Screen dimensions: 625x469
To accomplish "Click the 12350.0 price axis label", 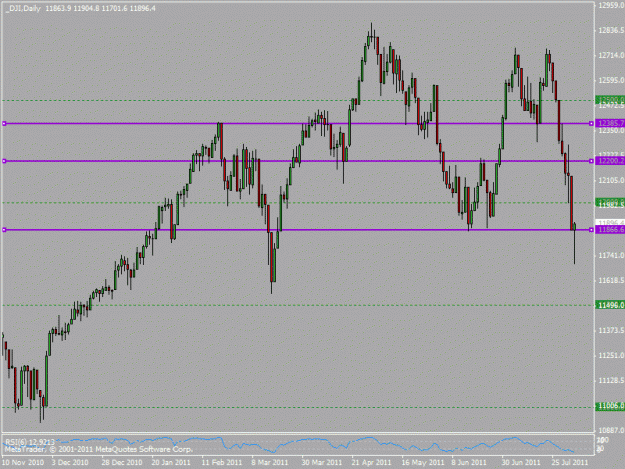I will point(611,131).
